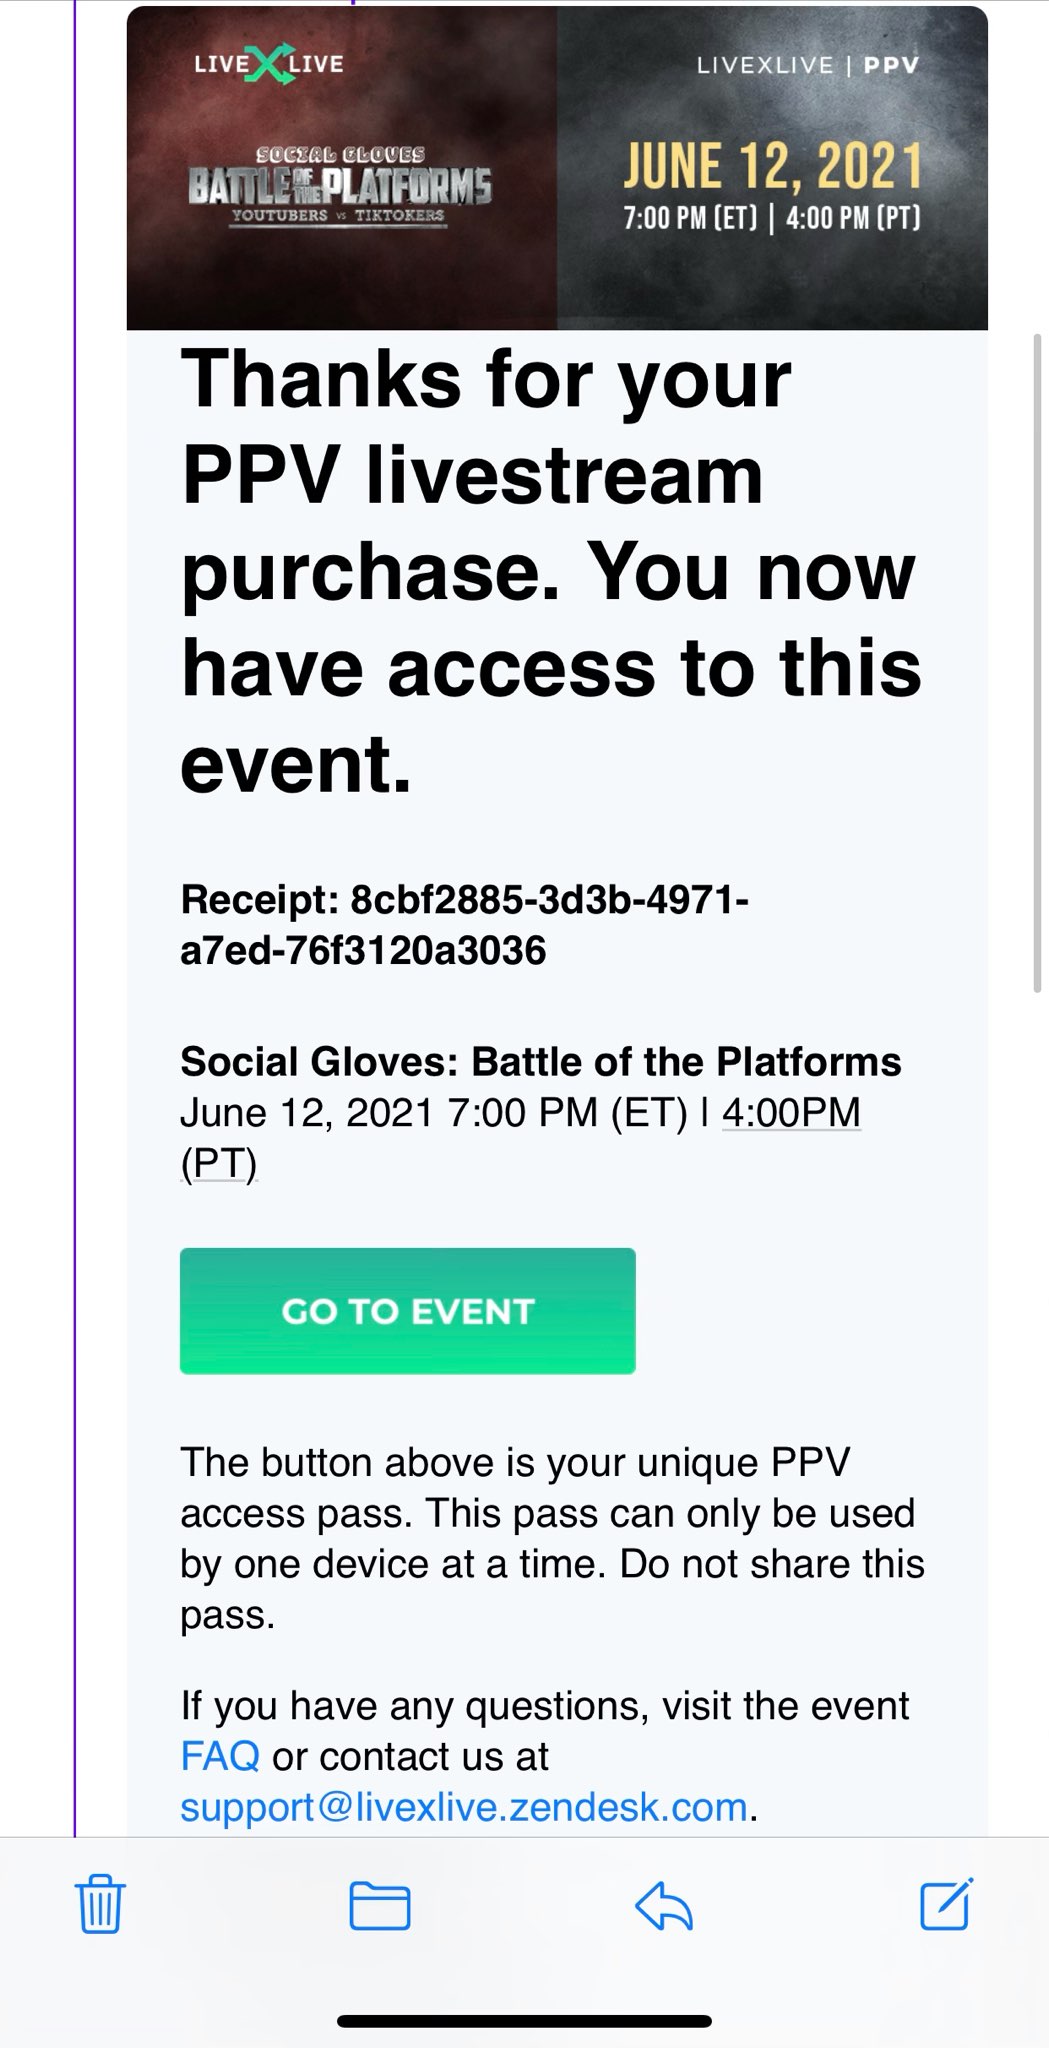Select the underlined 4:00PM (PT) link

[789, 1110]
